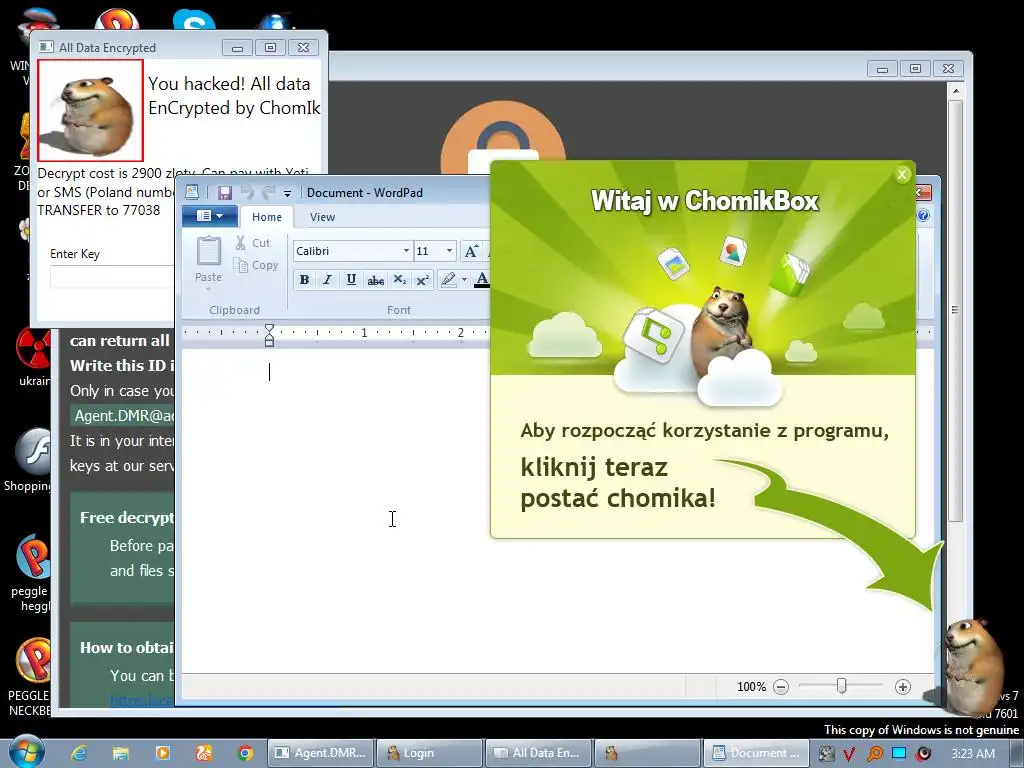Open Google Chrome from taskbar
The image size is (1024, 768).
(x=245, y=753)
